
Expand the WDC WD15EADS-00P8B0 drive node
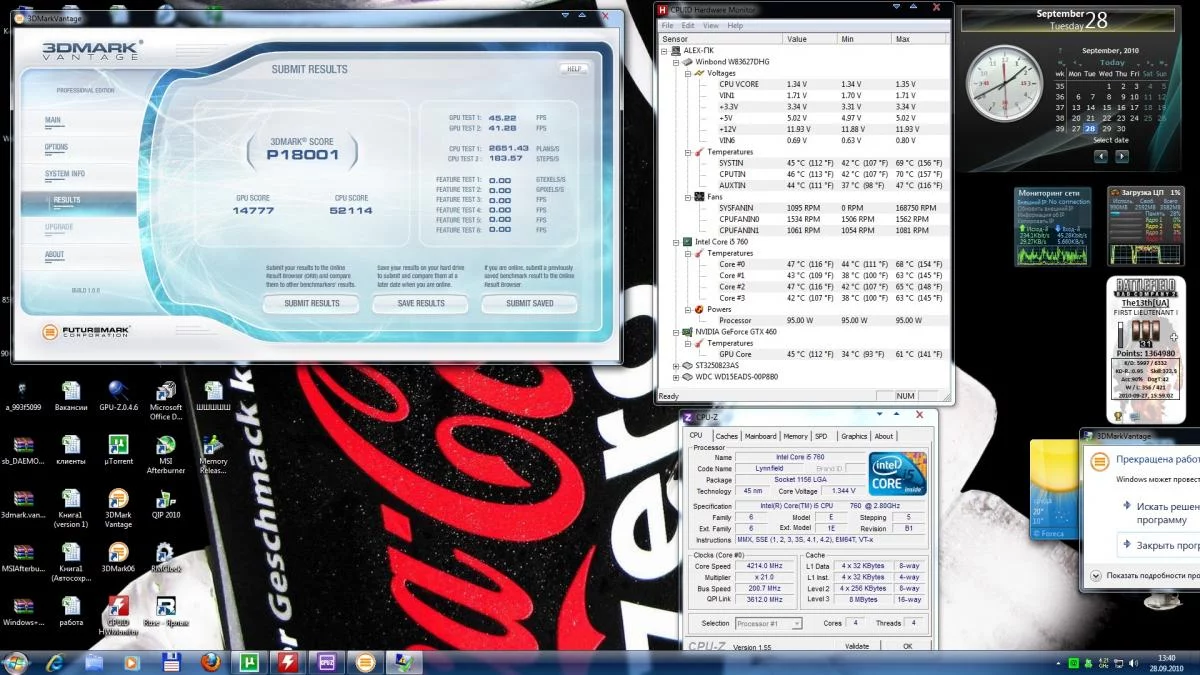676,377
